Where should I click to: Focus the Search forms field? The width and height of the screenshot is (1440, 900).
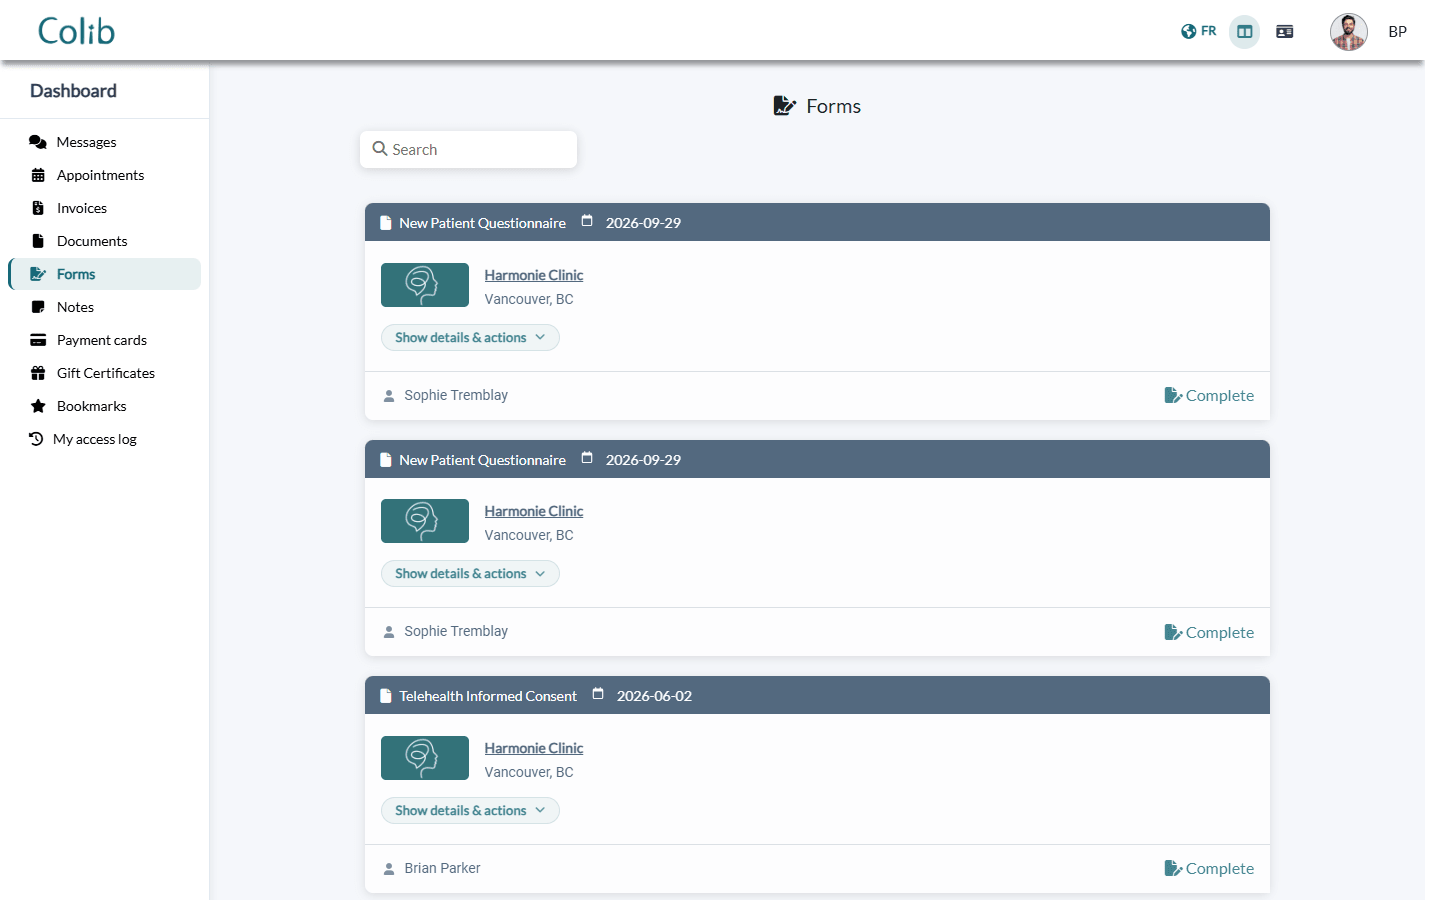(468, 149)
